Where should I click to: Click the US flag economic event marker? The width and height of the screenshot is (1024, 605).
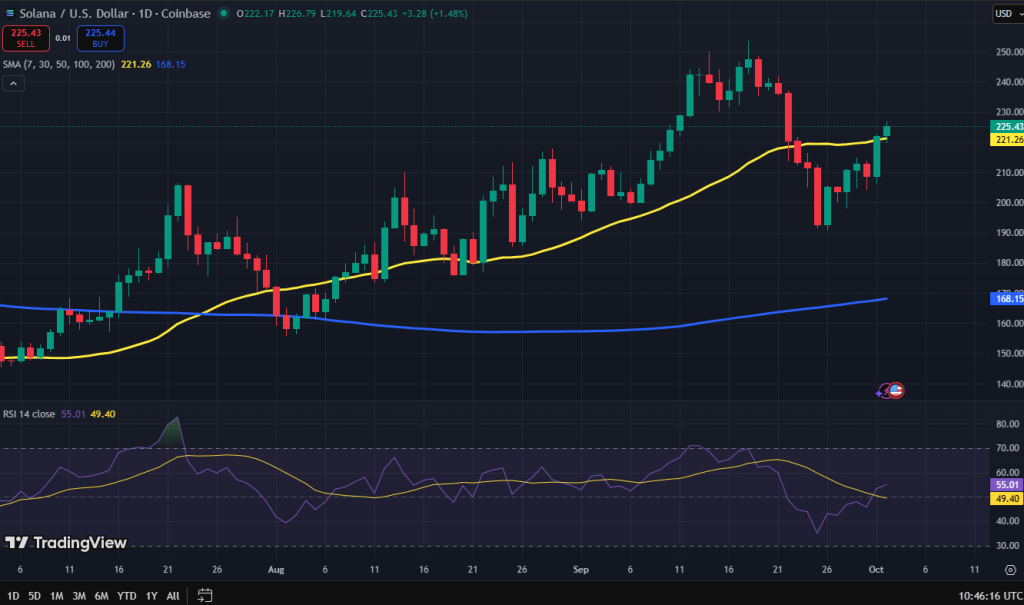896,391
